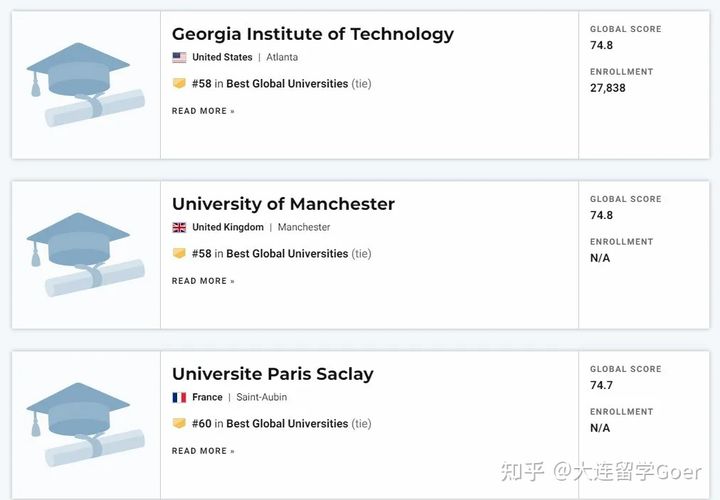The height and width of the screenshot is (500, 720).
Task: Click the rank badge icon beside Manchester's #58
Action: coord(179,253)
